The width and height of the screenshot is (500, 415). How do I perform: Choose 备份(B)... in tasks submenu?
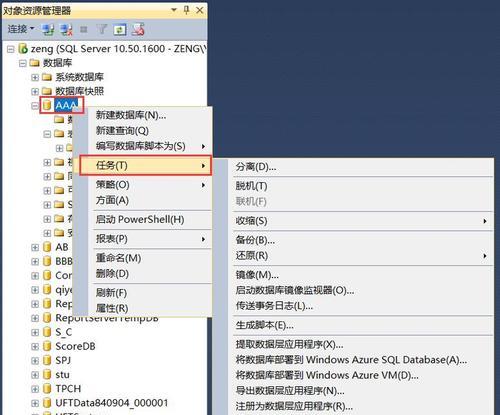coord(255,240)
